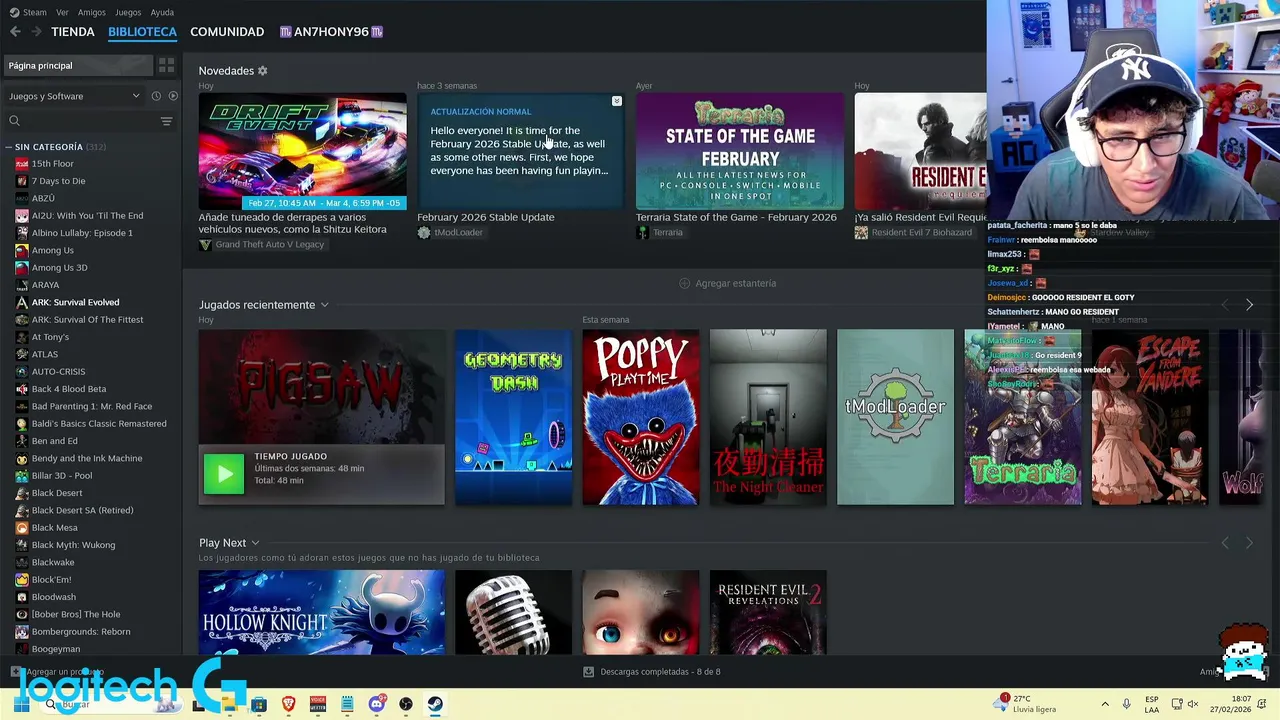This screenshot has height=720, width=1280.
Task: Select Baldi's Basics Classic Remastered
Action: pyautogui.click(x=99, y=424)
